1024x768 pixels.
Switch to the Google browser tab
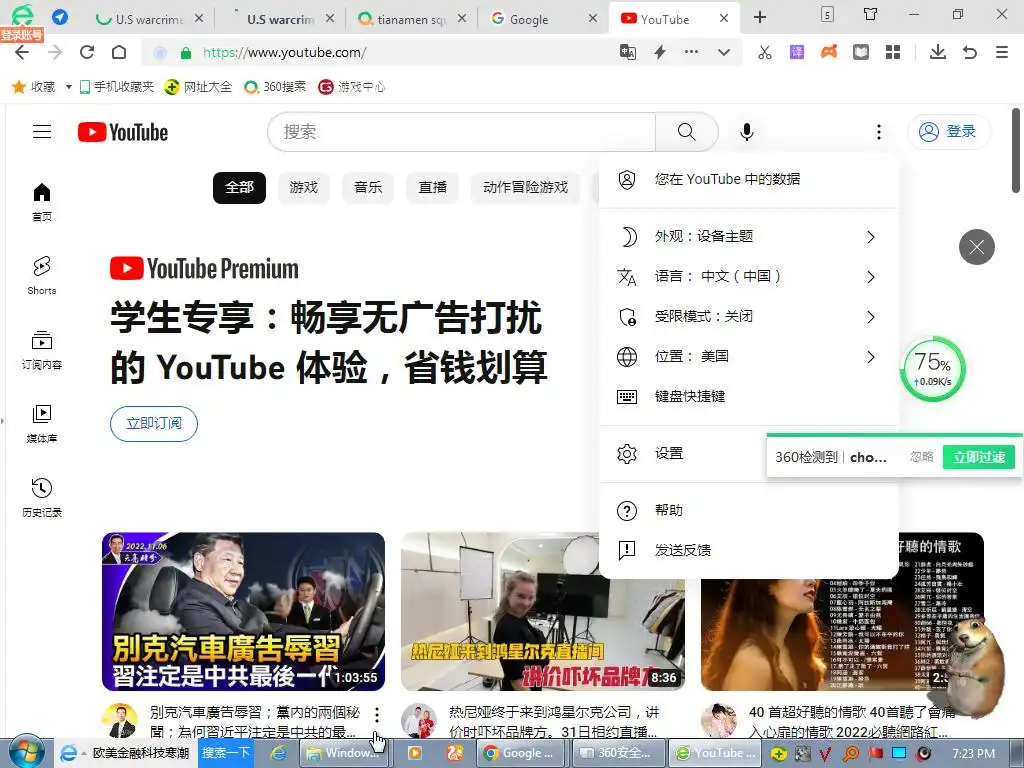(x=543, y=19)
